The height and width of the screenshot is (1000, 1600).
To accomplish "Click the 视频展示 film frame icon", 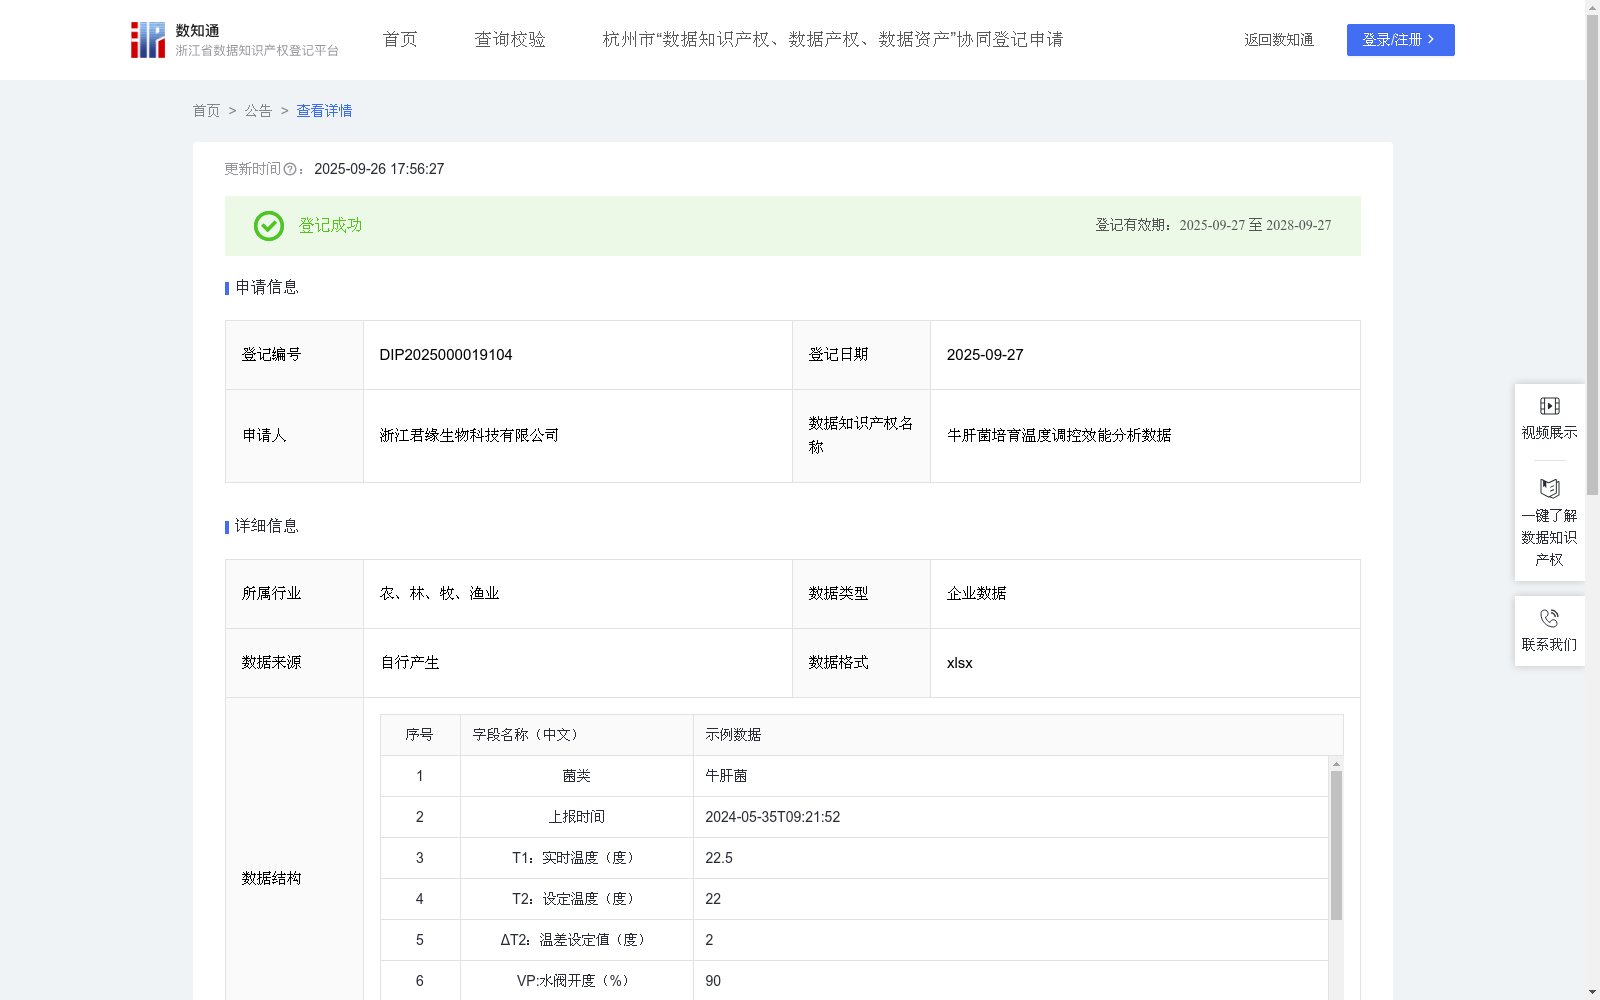I will click(x=1549, y=405).
